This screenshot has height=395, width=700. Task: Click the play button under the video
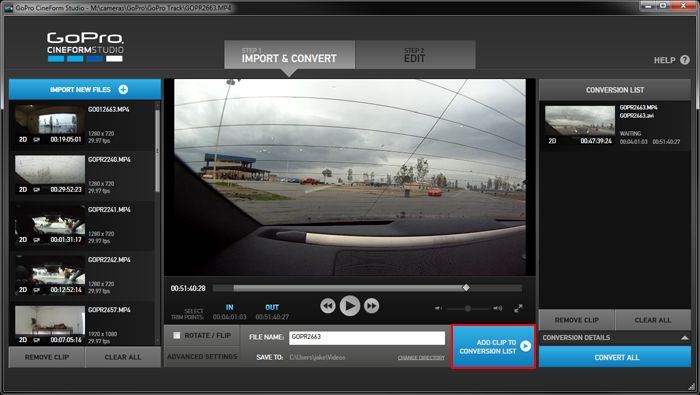click(350, 306)
